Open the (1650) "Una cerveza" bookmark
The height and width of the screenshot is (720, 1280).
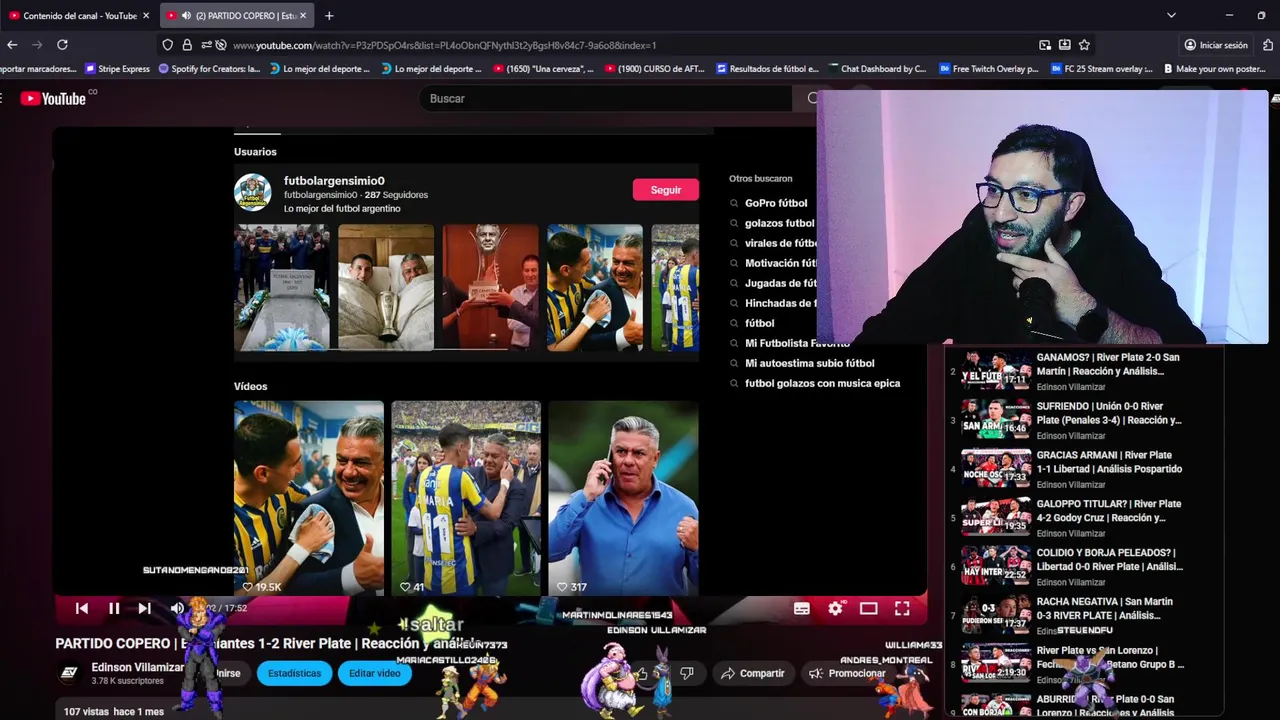click(x=544, y=69)
